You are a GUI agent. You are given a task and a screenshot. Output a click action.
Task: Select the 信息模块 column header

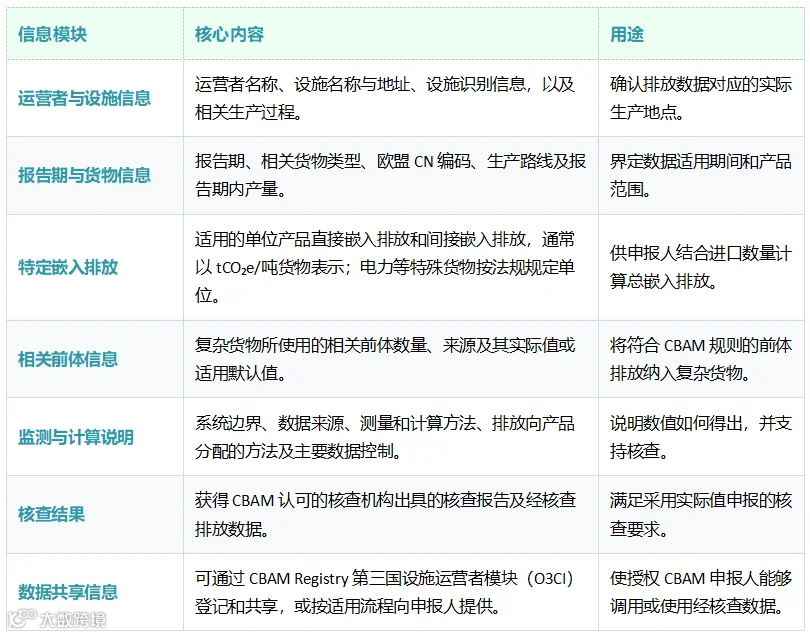point(52,35)
